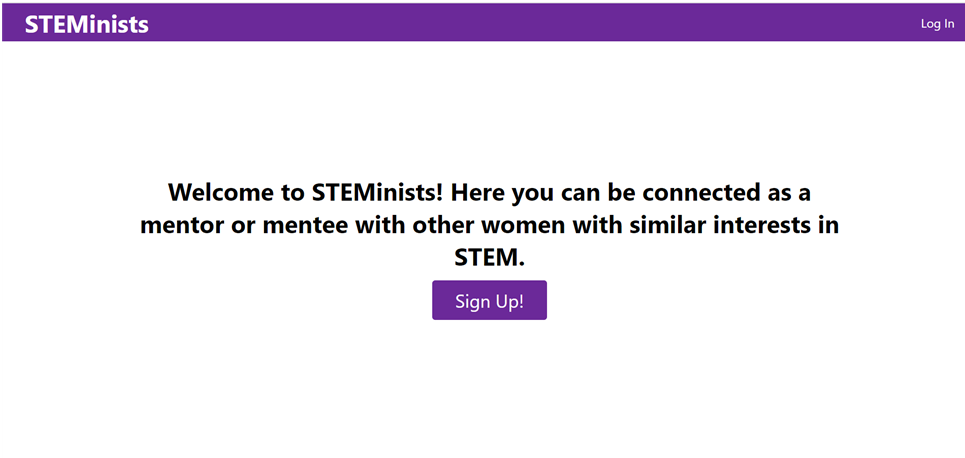Click the word STEM. under the heading
965x458 pixels.
[x=489, y=258]
